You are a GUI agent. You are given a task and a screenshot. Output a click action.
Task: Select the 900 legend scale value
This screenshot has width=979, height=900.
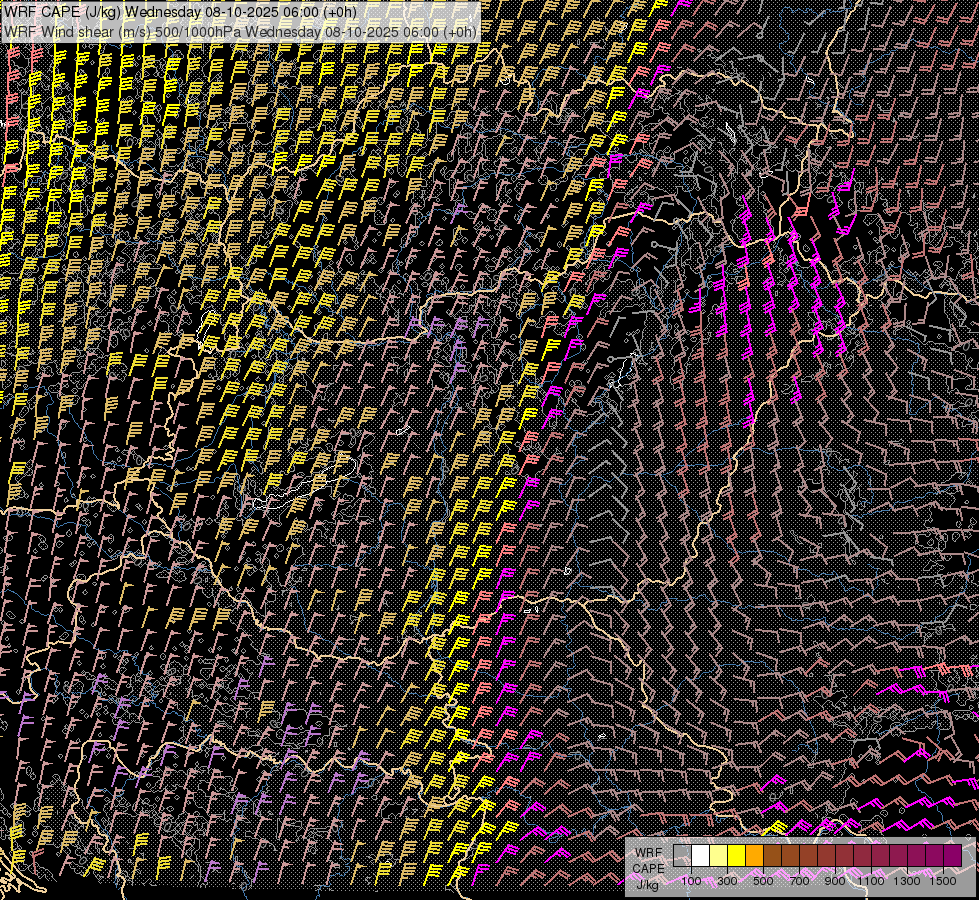pos(835,881)
